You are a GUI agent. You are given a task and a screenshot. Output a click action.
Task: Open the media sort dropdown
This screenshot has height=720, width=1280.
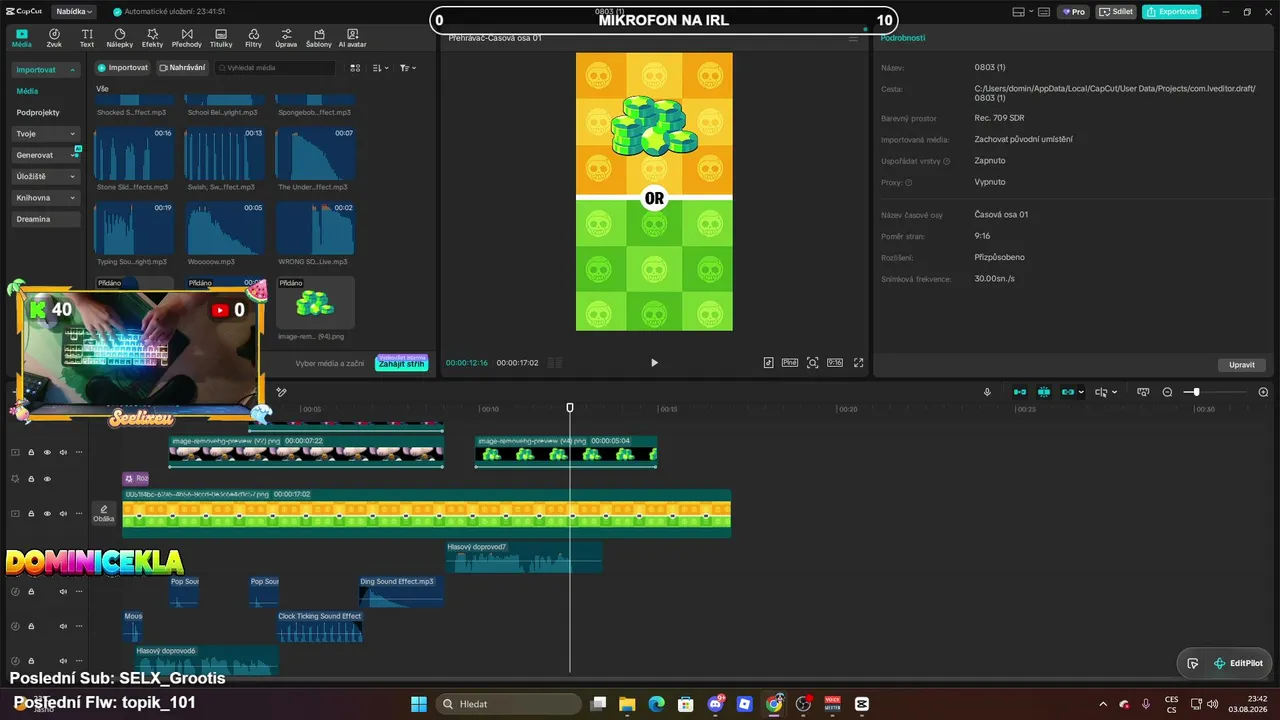[380, 68]
